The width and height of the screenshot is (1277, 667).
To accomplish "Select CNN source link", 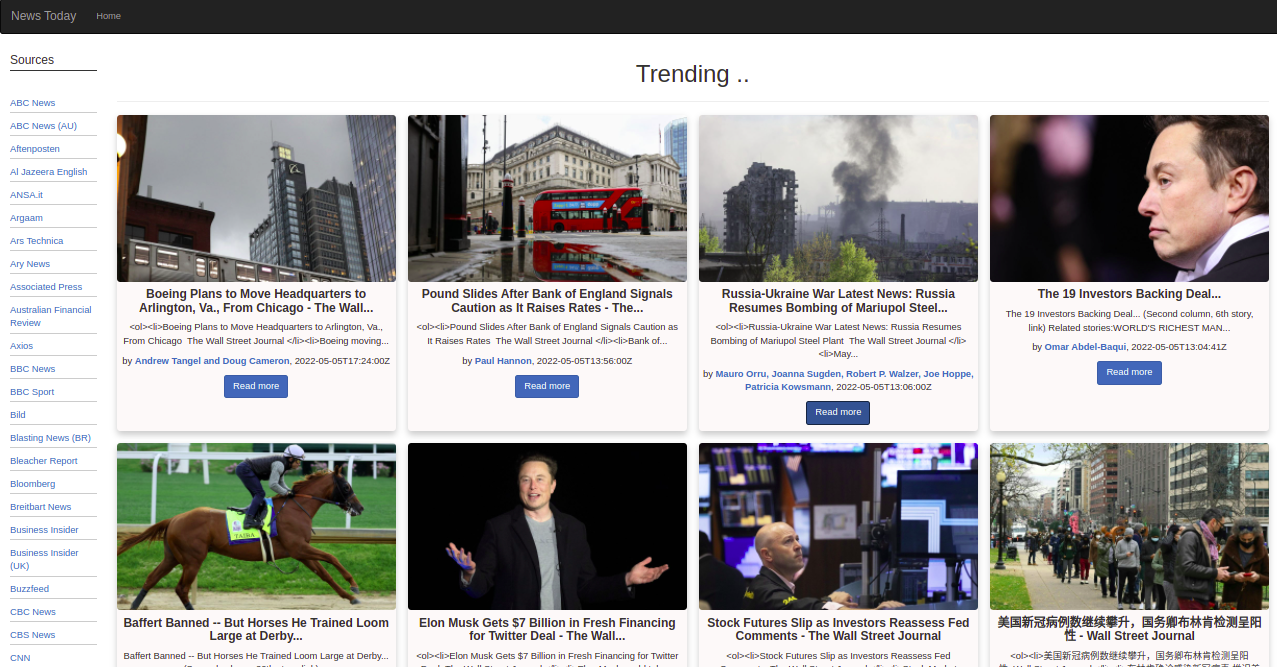I will click(x=20, y=658).
